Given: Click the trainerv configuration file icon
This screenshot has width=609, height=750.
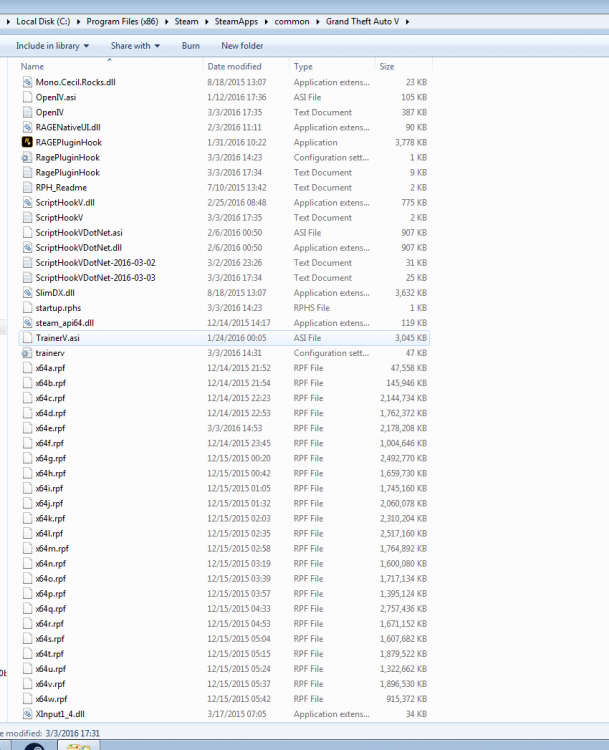Looking at the screenshot, I should [x=27, y=353].
